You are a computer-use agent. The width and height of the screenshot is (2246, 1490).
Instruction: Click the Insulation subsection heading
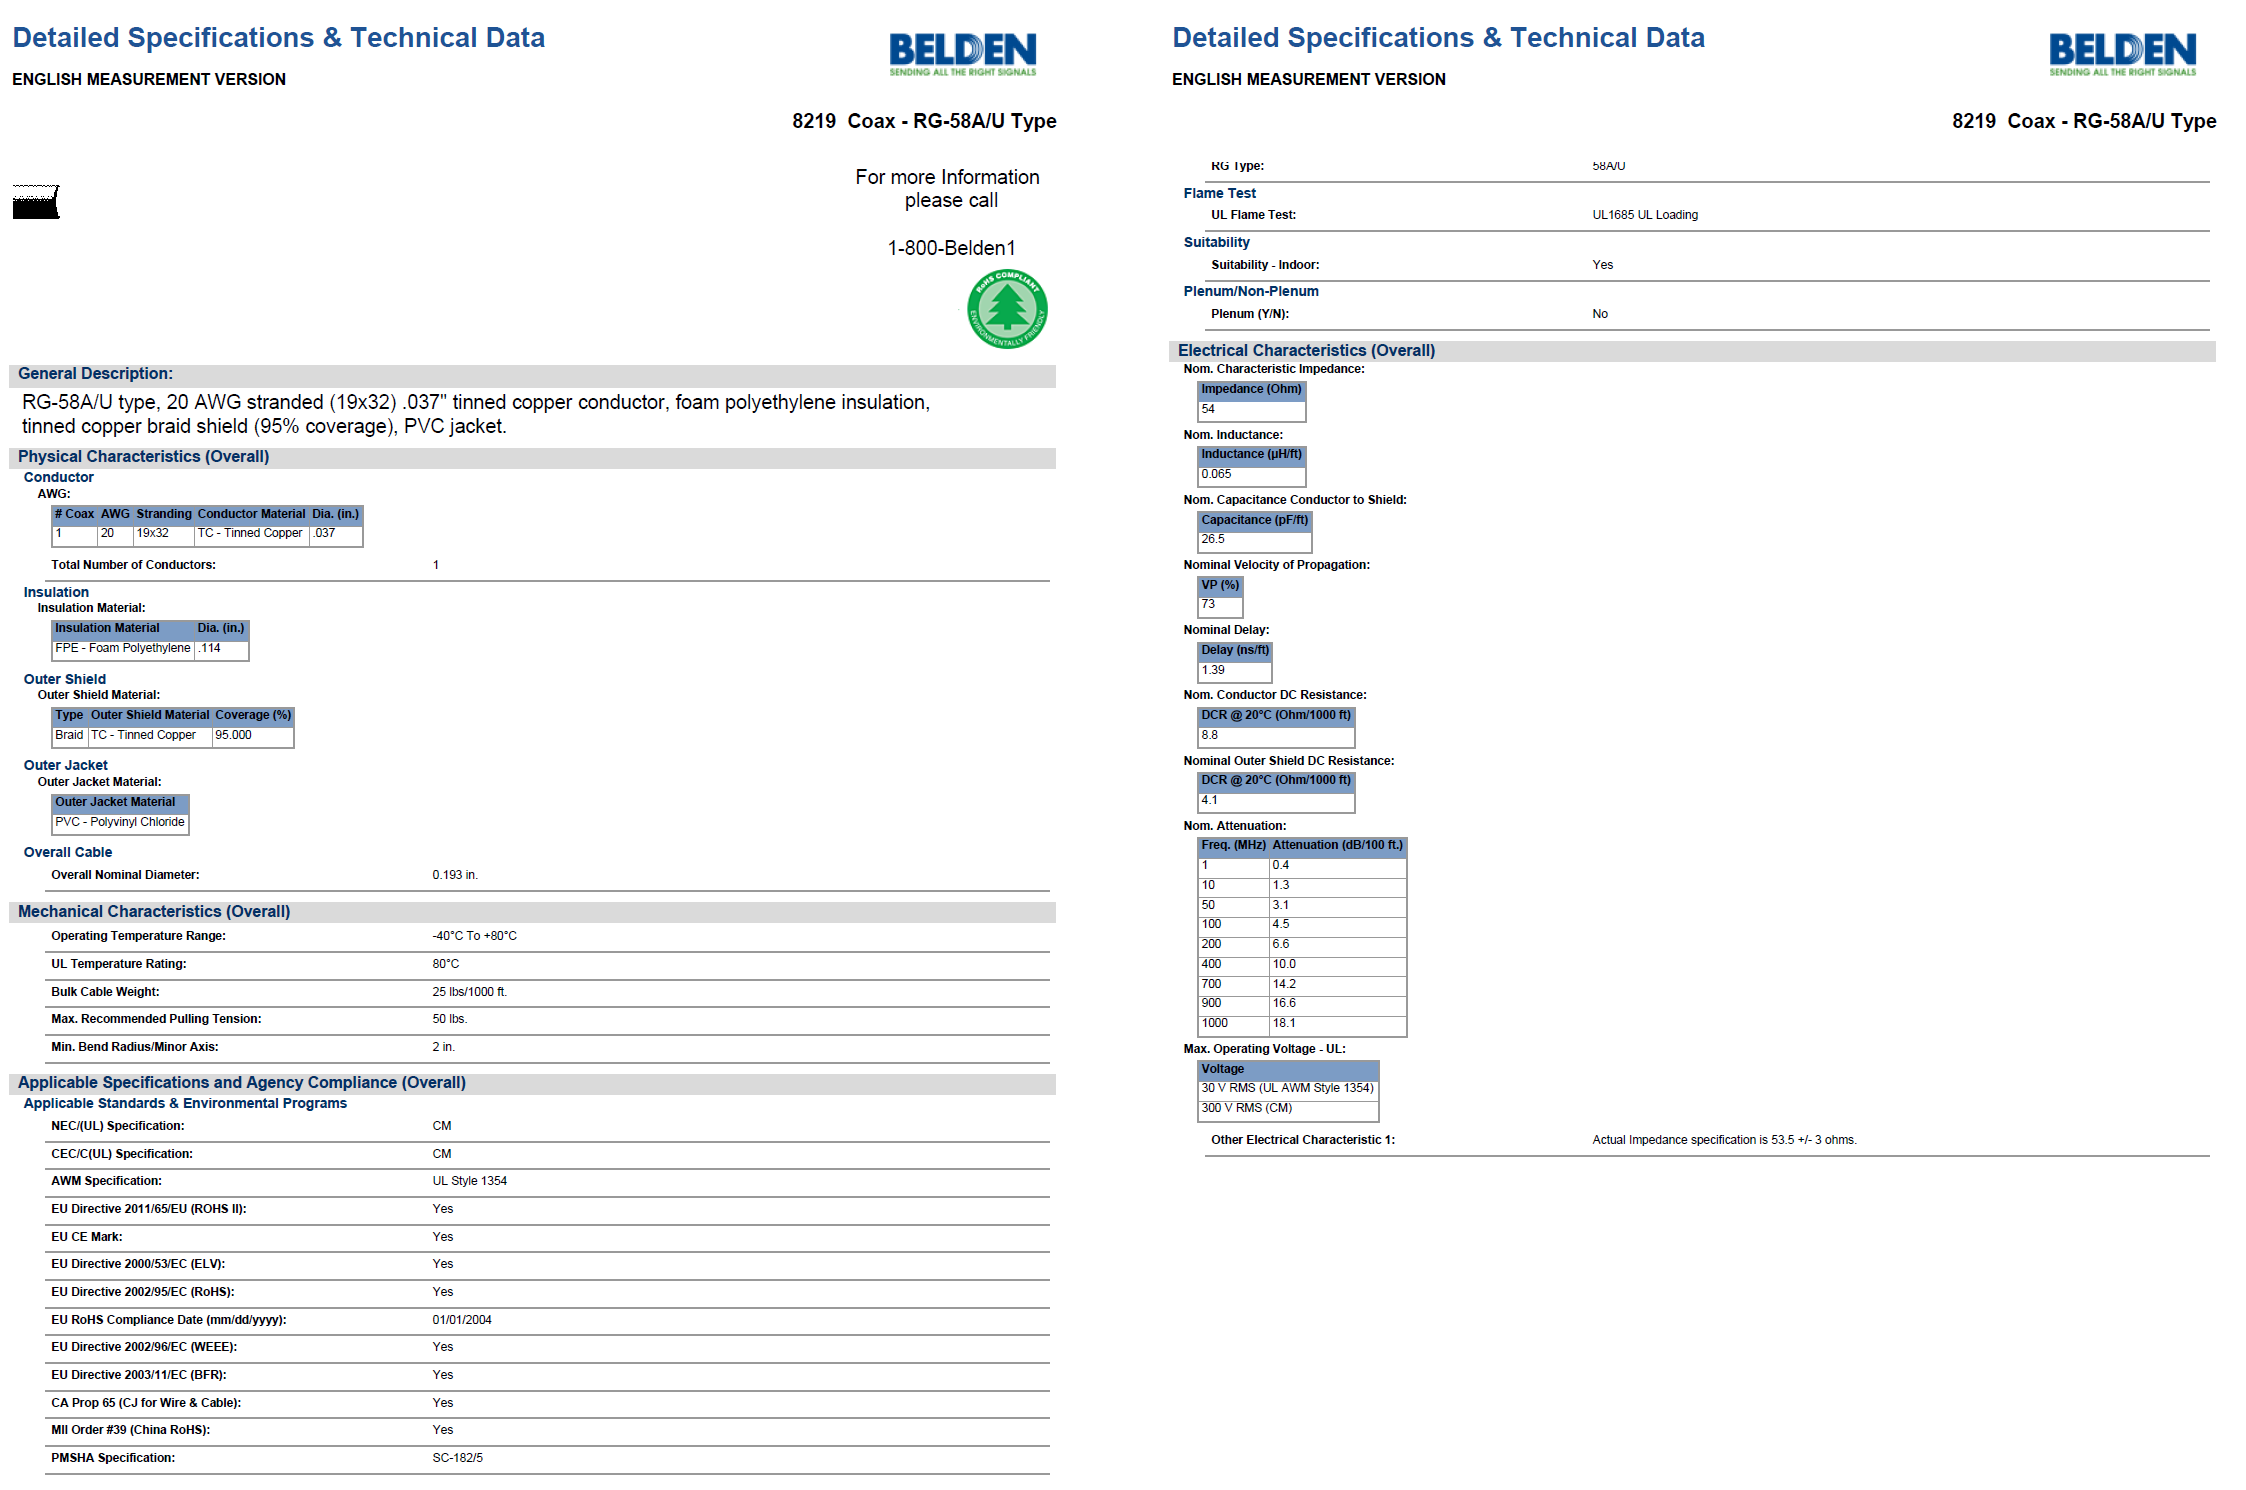coord(56,592)
